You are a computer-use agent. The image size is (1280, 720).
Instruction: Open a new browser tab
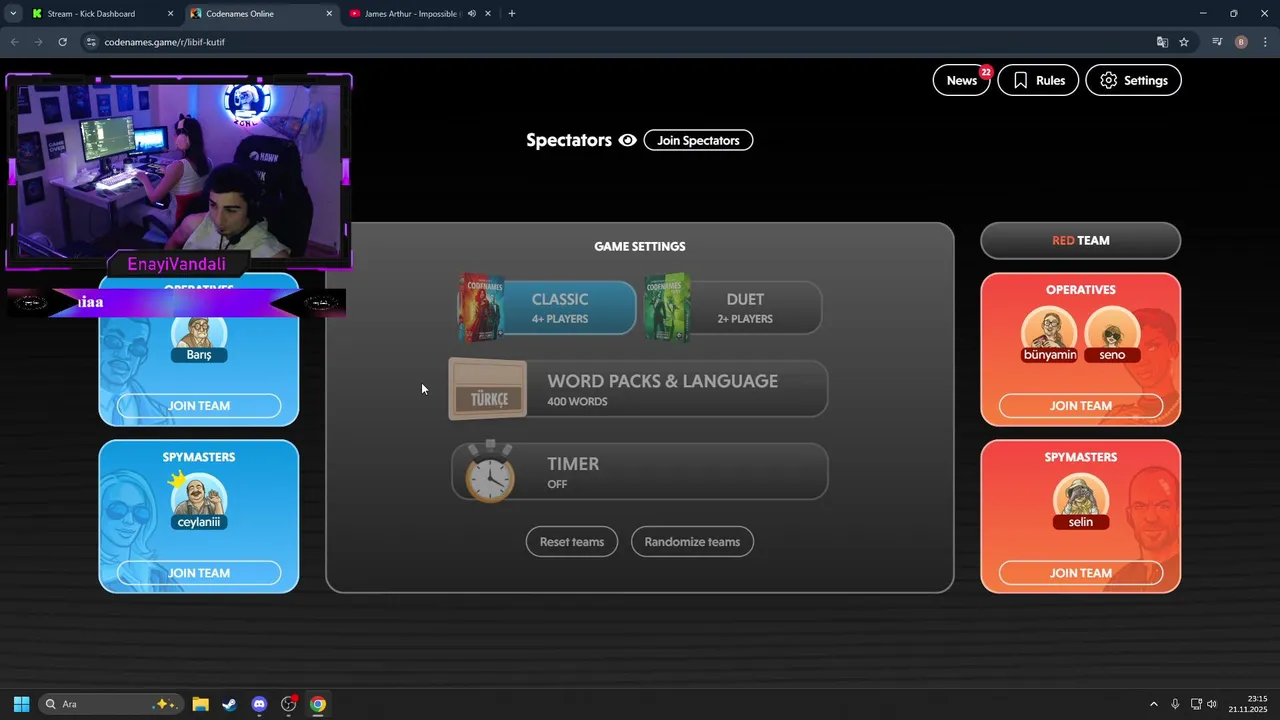[x=512, y=14]
